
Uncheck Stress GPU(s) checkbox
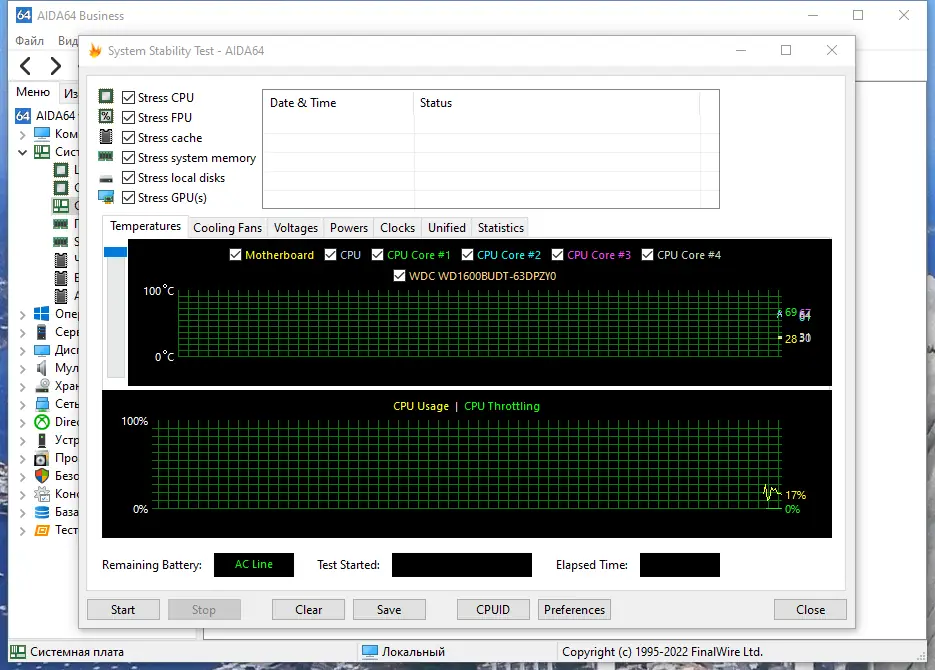128,197
